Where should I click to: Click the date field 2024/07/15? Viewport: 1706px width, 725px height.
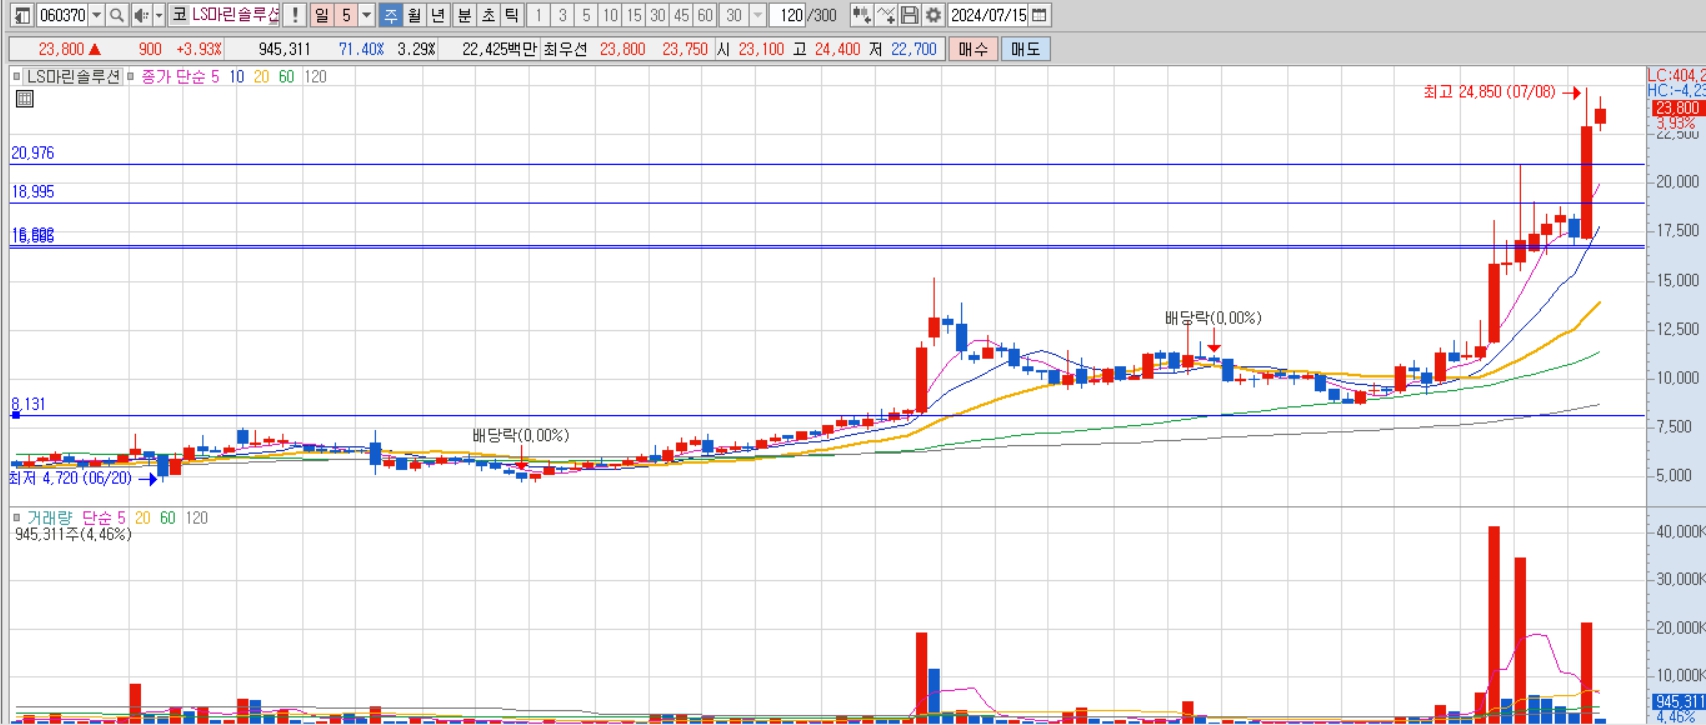[x=988, y=15]
